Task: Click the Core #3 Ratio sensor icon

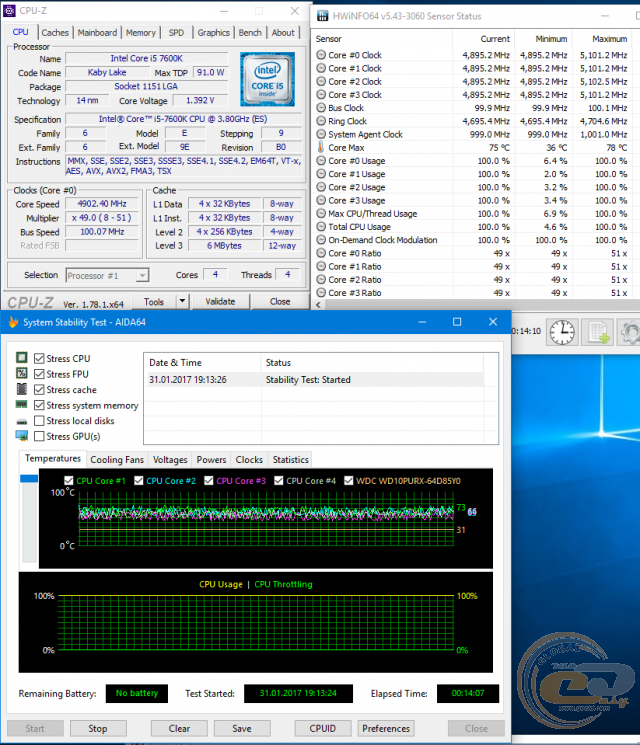Action: 321,293
